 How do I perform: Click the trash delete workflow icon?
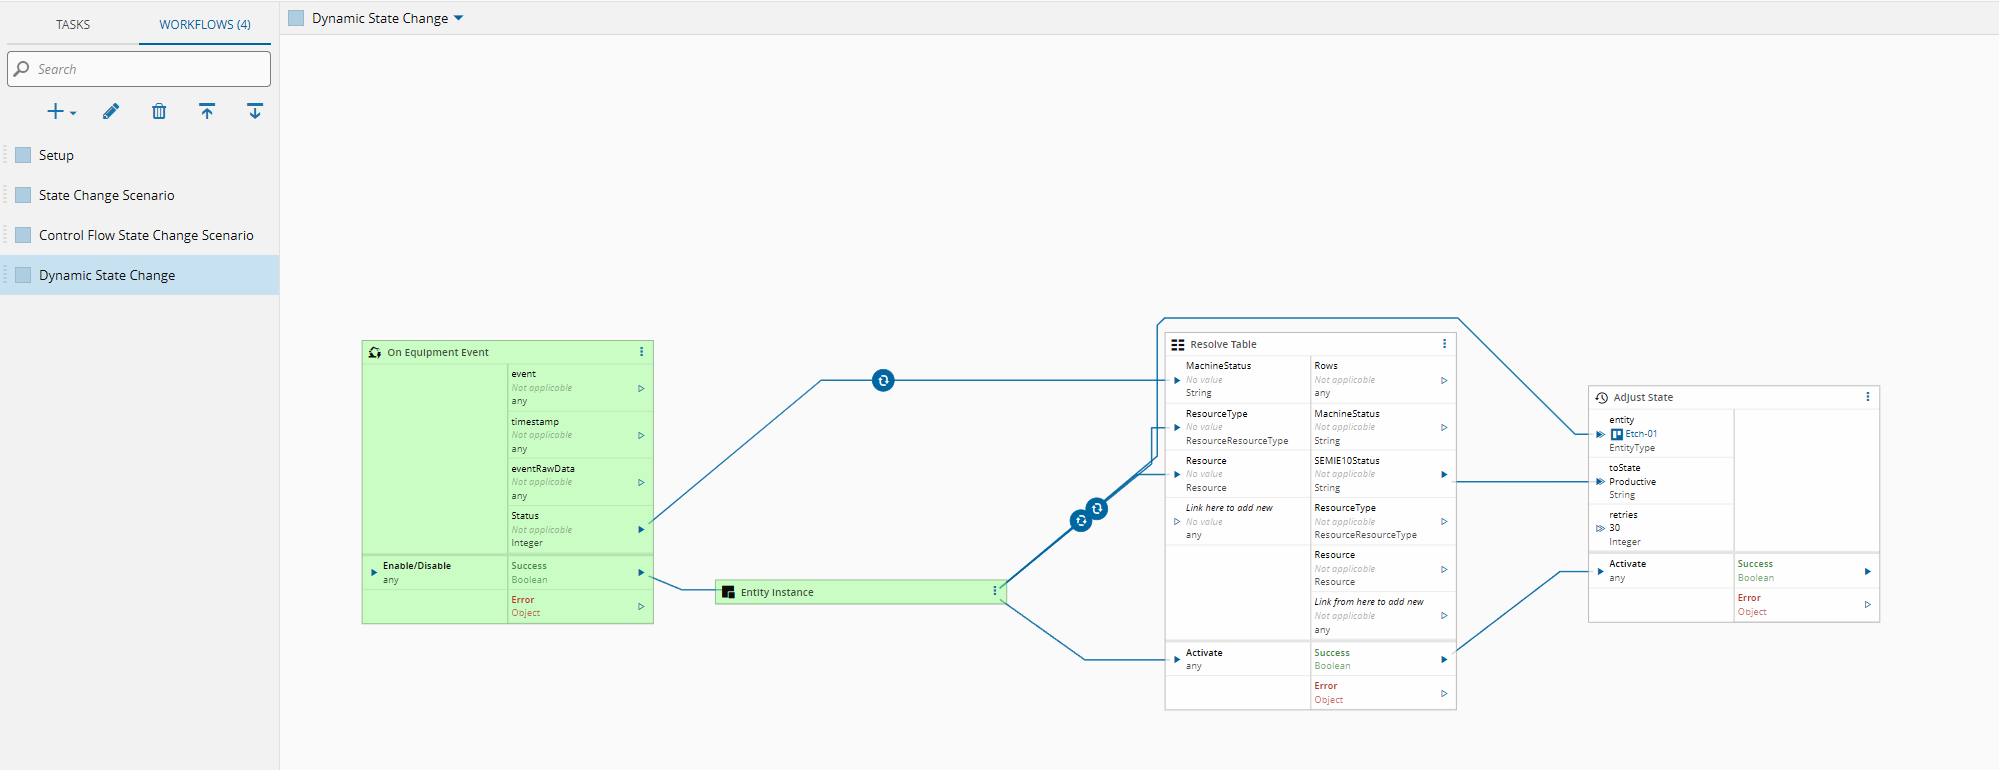point(159,112)
